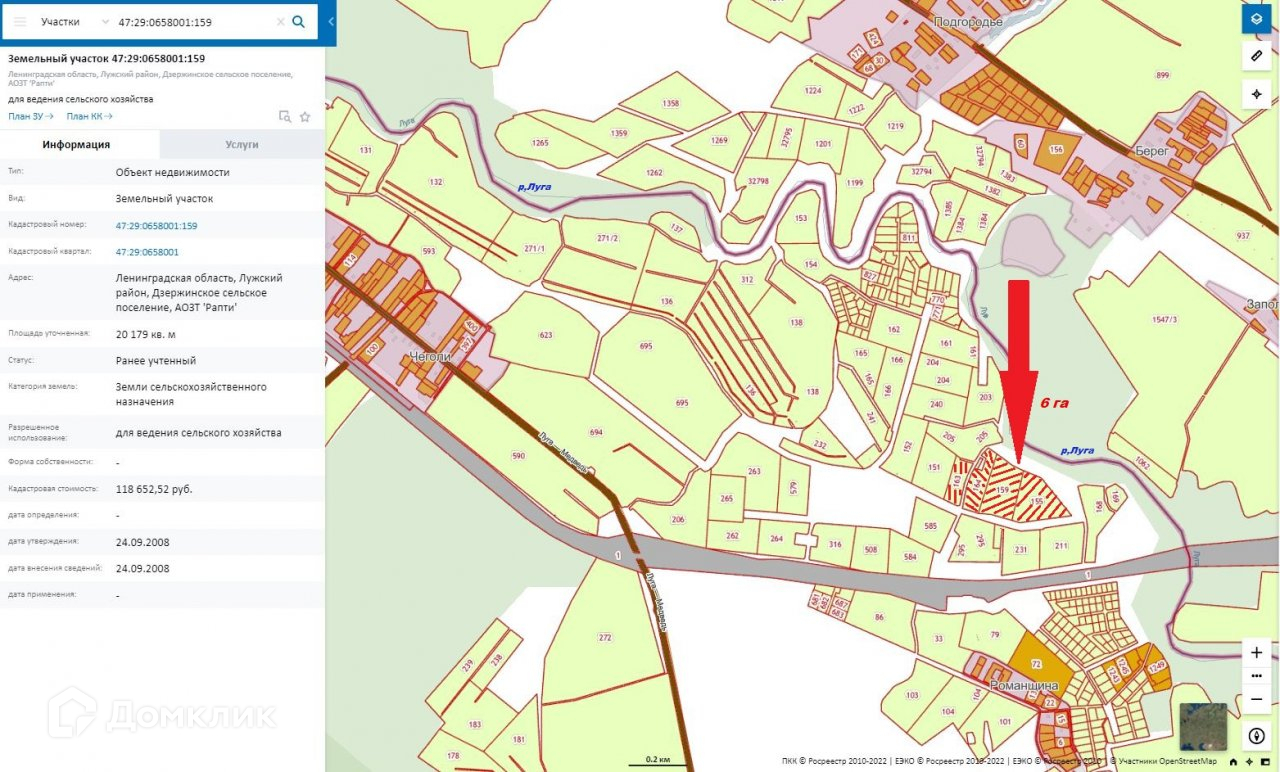
Task: Collapse the left information panel with the chevron
Action: [x=331, y=21]
